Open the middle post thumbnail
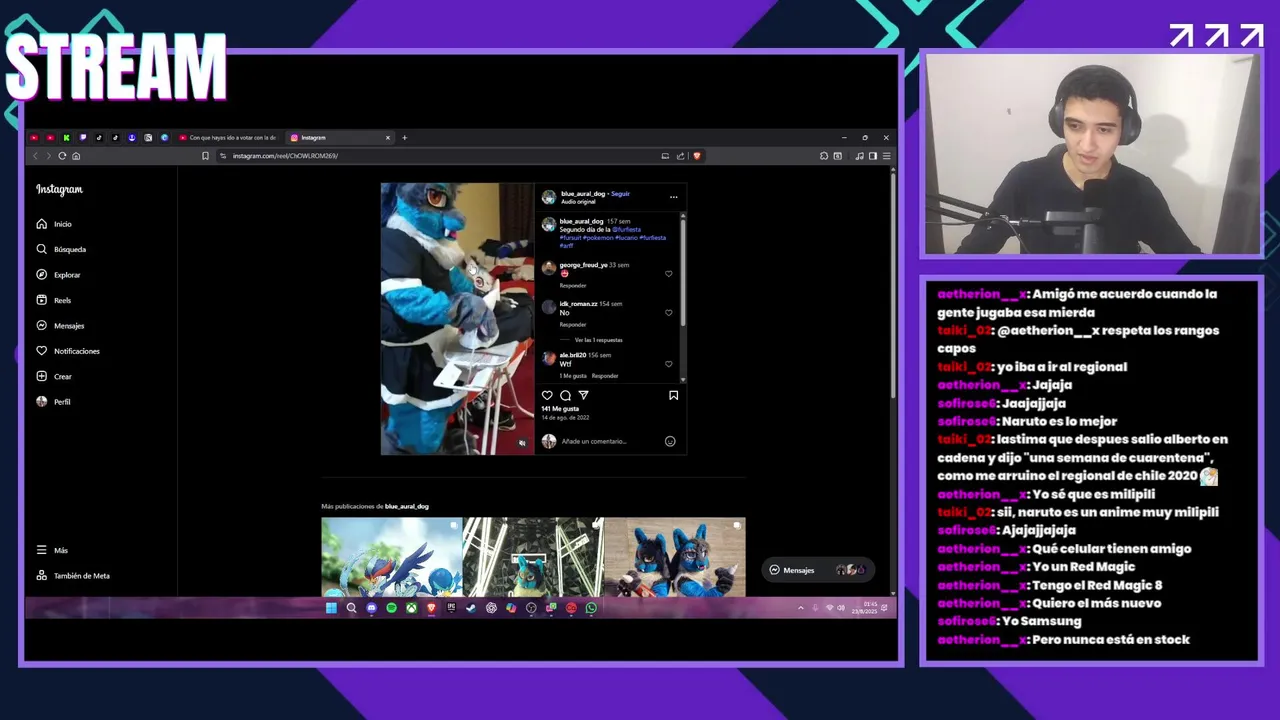This screenshot has width=1280, height=720. click(x=532, y=557)
